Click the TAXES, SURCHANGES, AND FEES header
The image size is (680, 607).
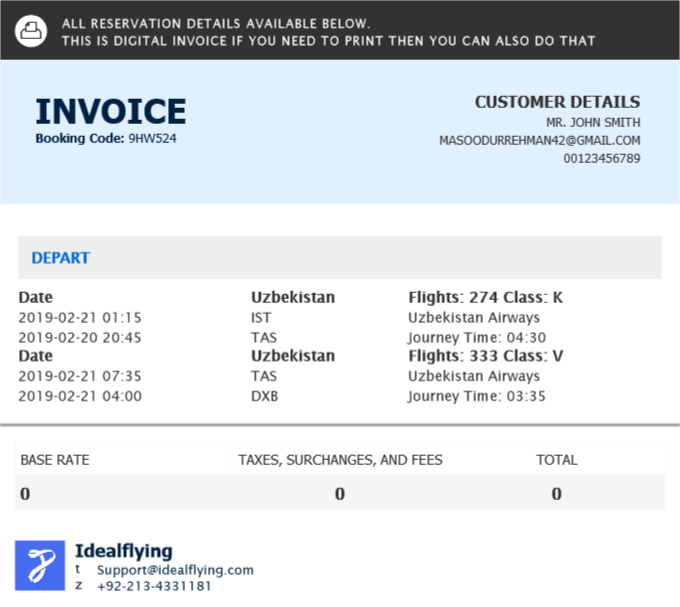340,460
